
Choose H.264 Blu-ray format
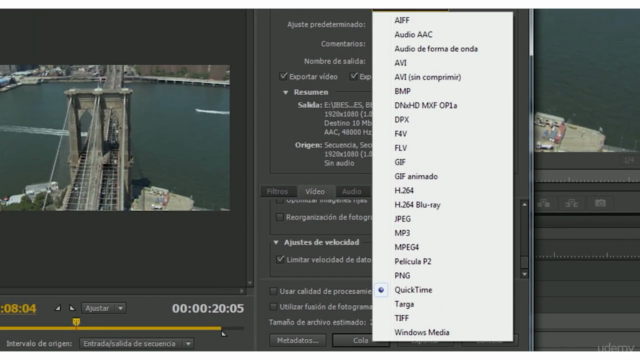[x=417, y=205]
